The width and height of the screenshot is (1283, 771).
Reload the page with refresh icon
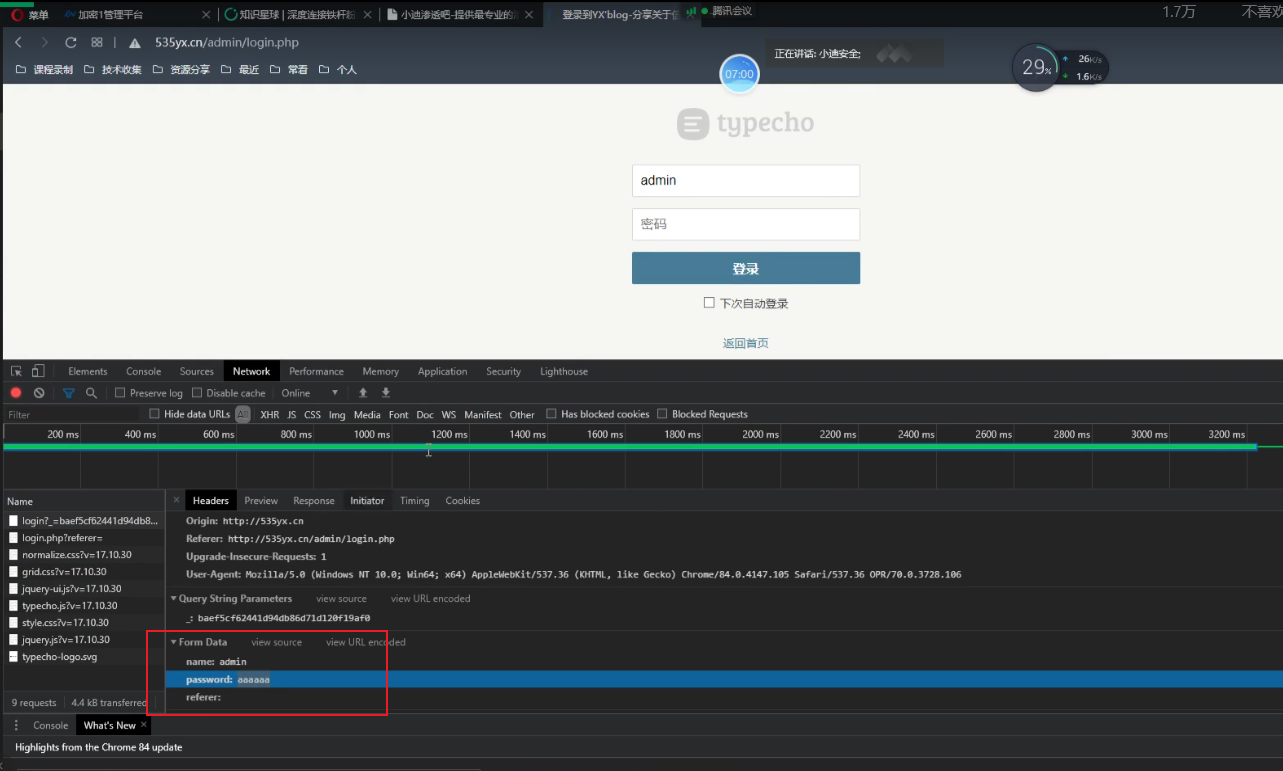[71, 43]
